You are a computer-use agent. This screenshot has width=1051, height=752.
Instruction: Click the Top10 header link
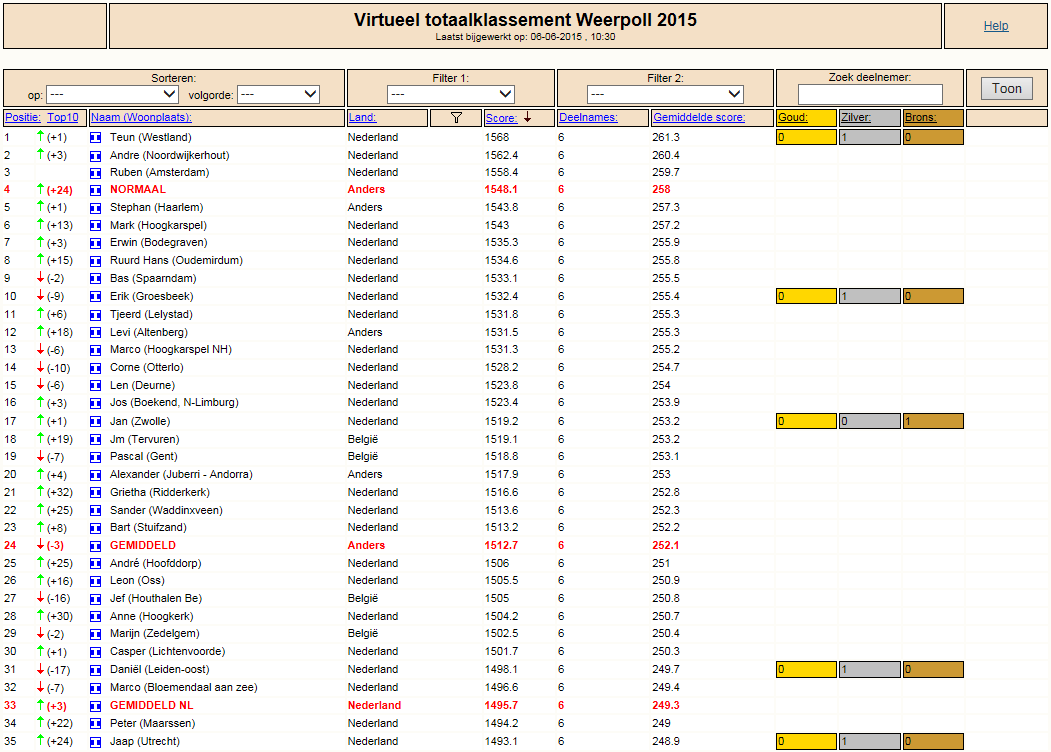[62, 117]
